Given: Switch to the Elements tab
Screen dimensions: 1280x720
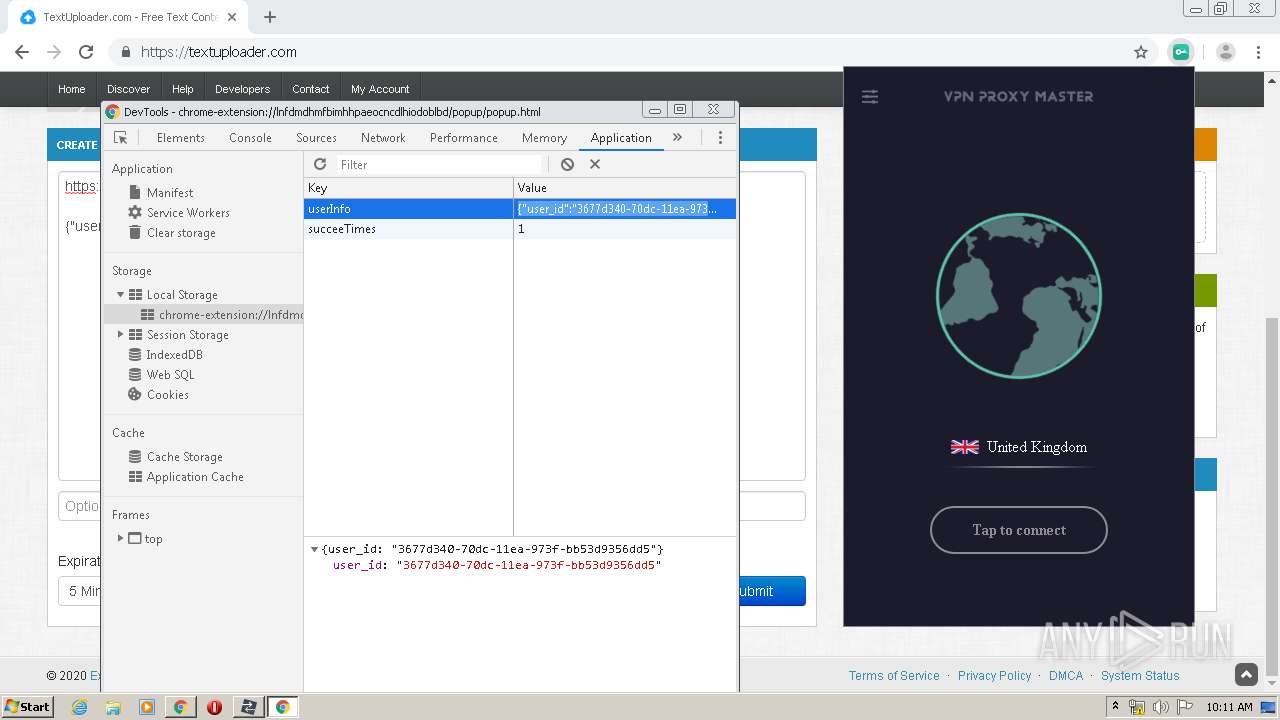Looking at the screenshot, I should 181,138.
